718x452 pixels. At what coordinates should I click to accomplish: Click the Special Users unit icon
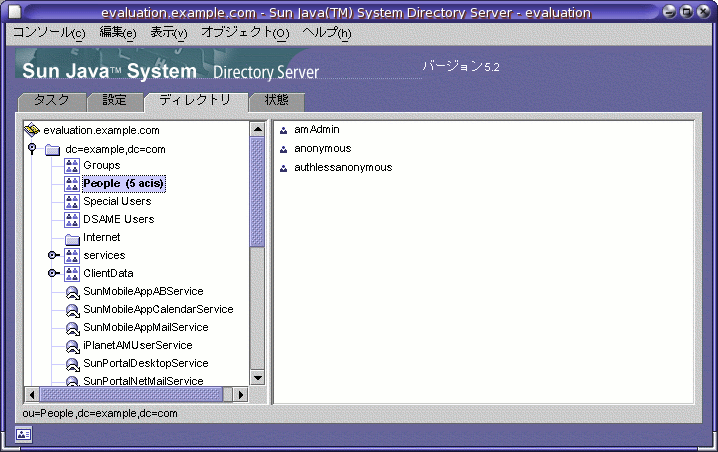pyautogui.click(x=72, y=201)
